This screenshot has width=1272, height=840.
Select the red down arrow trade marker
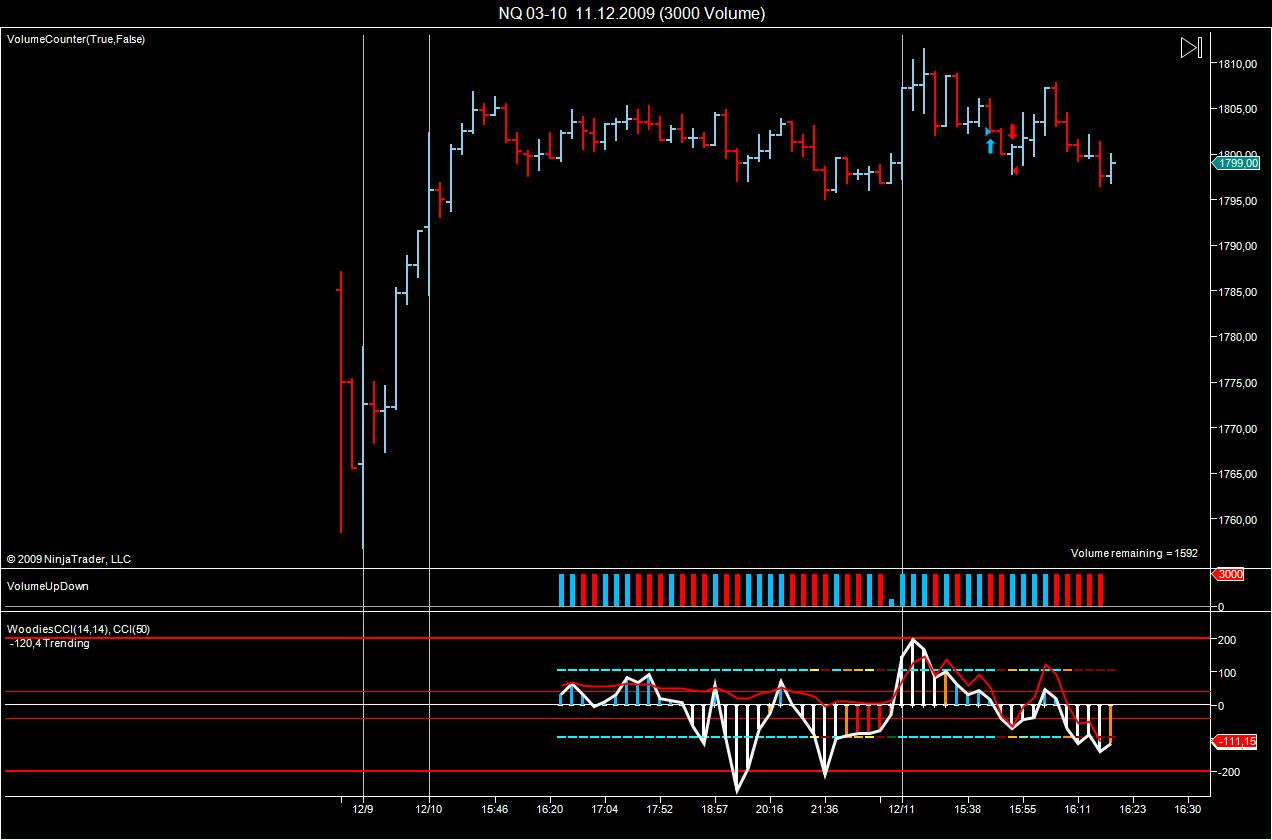1012,131
